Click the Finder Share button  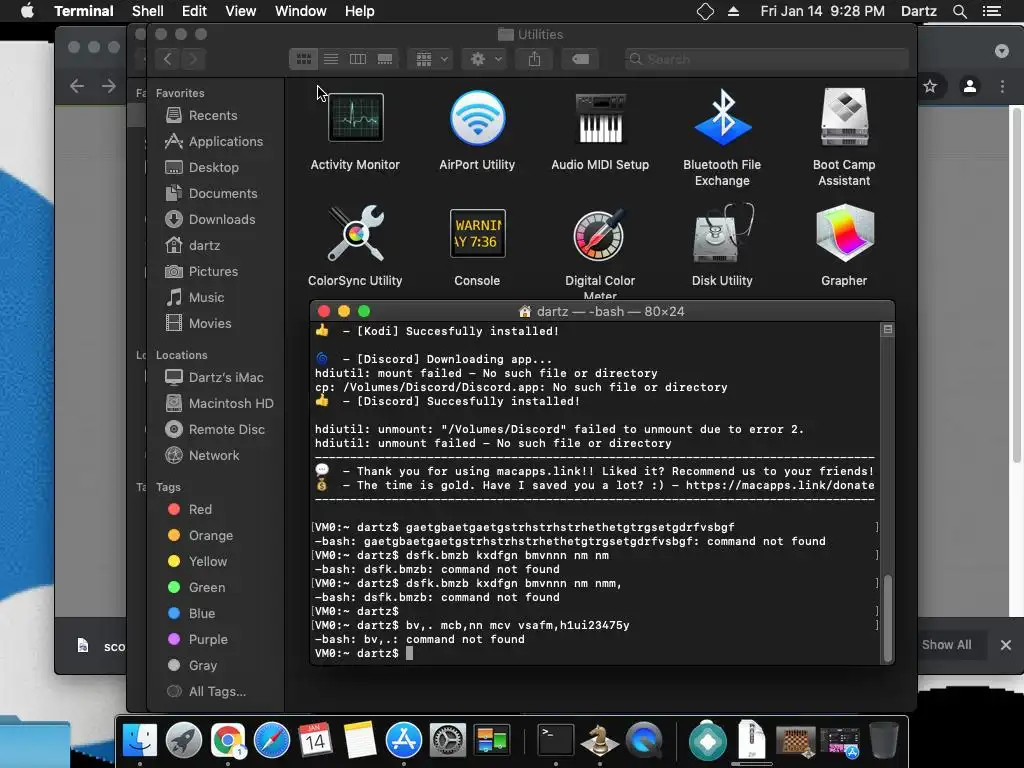pyautogui.click(x=534, y=59)
